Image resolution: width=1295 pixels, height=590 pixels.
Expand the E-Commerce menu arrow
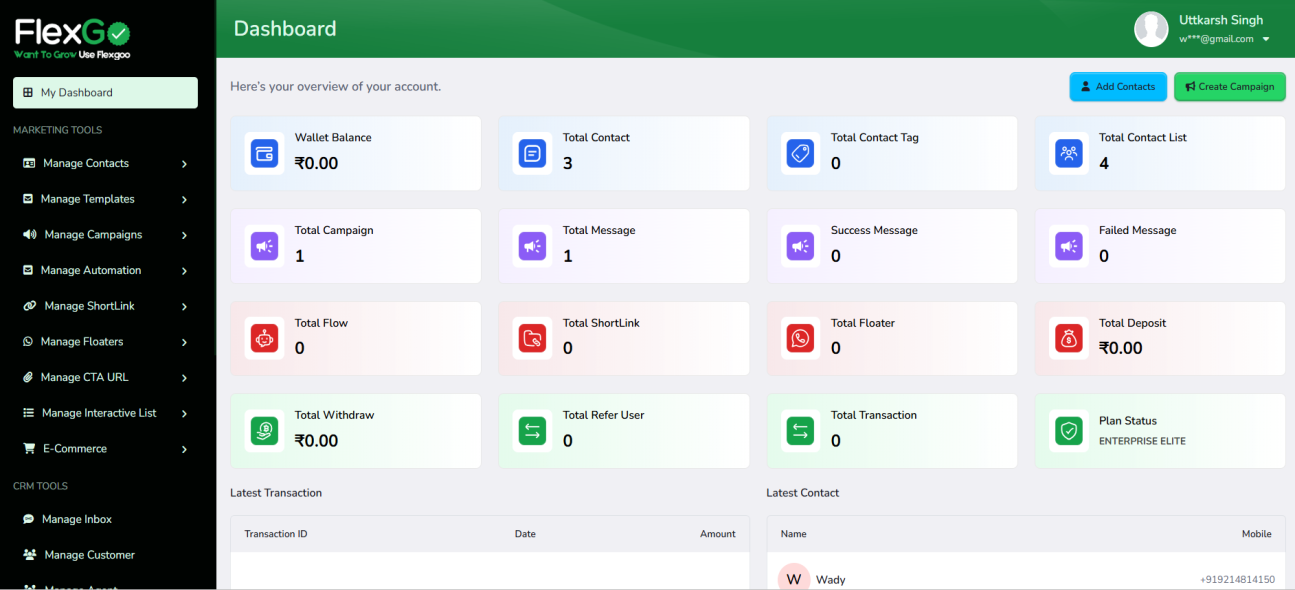(x=184, y=449)
